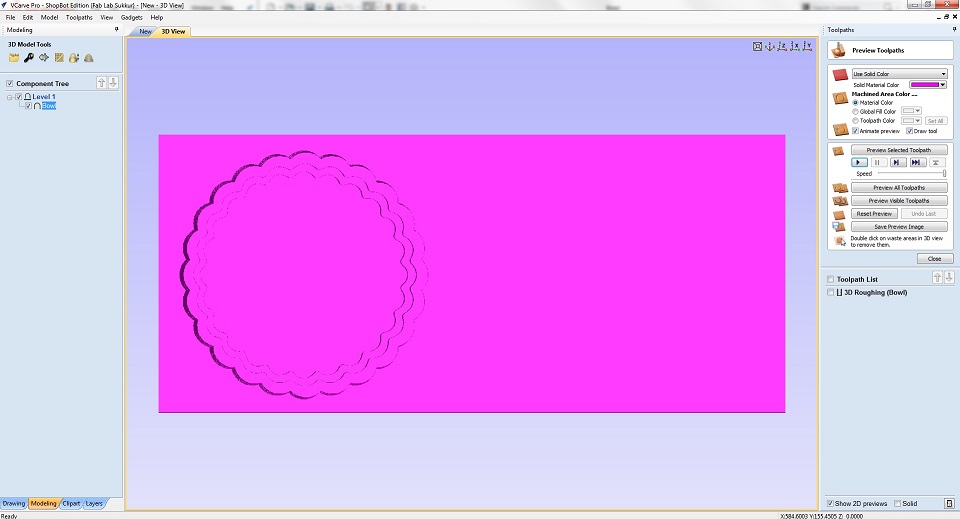Step forward one move in the preview

pos(896,162)
